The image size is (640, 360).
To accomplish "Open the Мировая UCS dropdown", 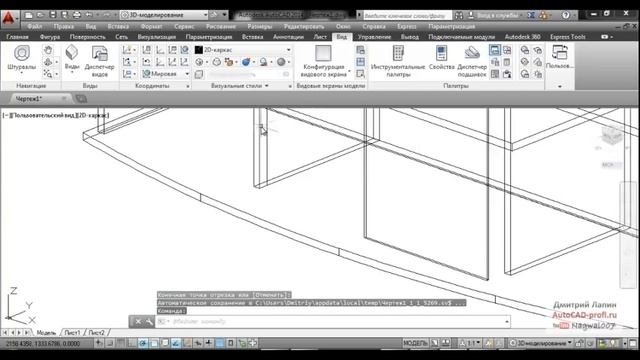I will pyautogui.click(x=166, y=74).
